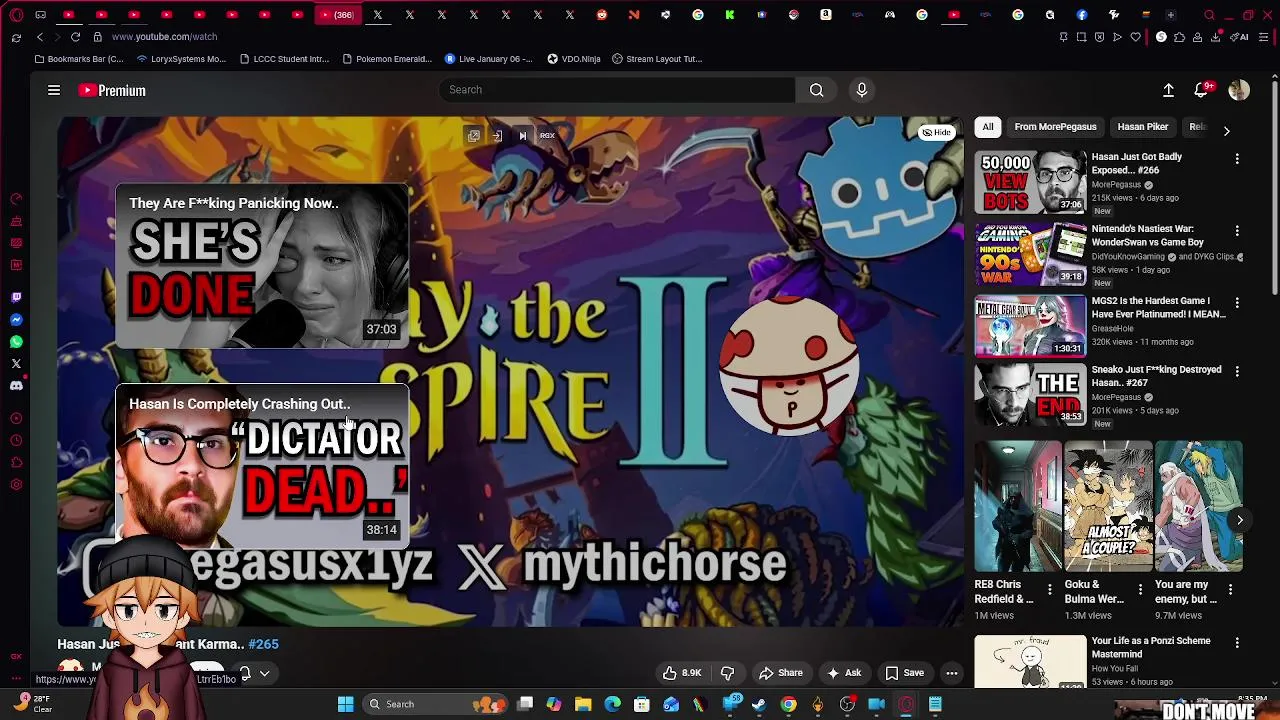The image size is (1280, 720).
Task: Open the Metal Gear Solid 2 thumbnail
Action: 1030,325
